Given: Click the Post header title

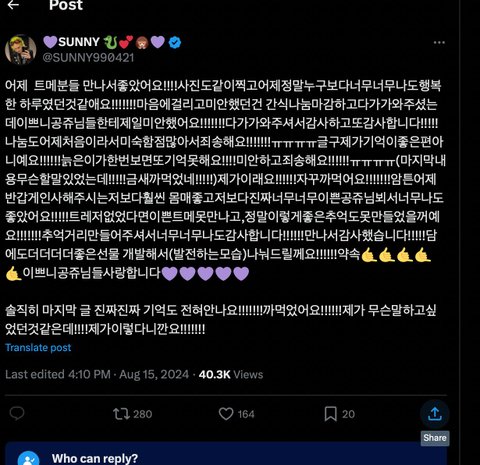Looking at the screenshot, I should 66,5.
